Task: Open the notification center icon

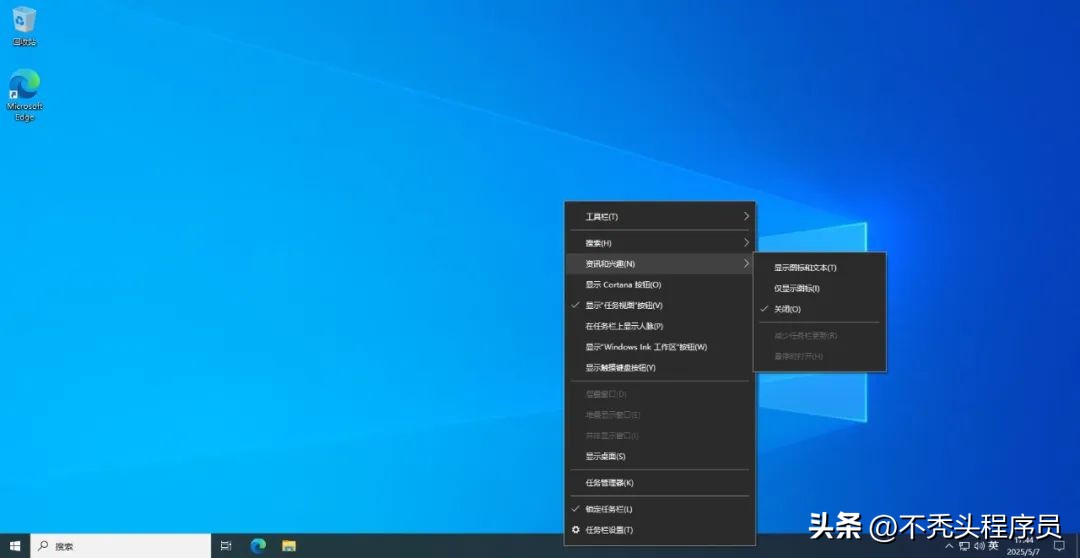Action: (x=1059, y=546)
